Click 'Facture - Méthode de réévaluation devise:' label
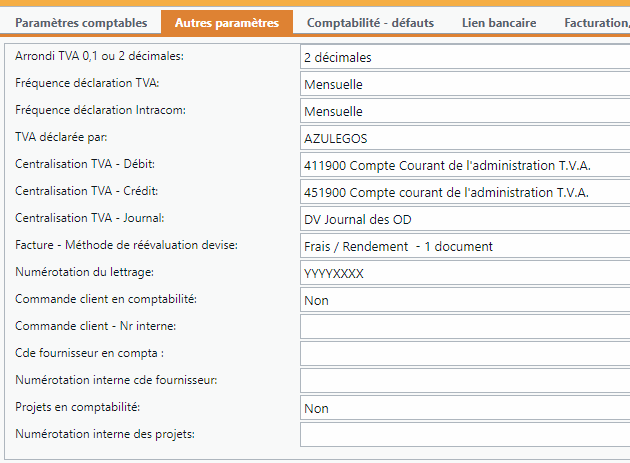The height and width of the screenshot is (463, 630). [x=126, y=245]
